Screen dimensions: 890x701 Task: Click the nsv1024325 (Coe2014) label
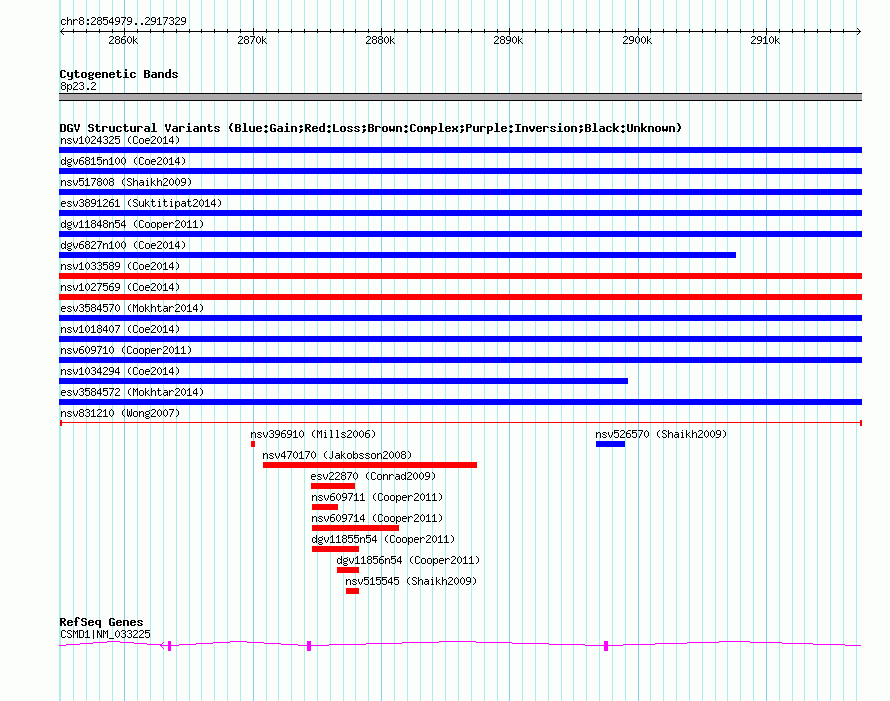(x=119, y=140)
